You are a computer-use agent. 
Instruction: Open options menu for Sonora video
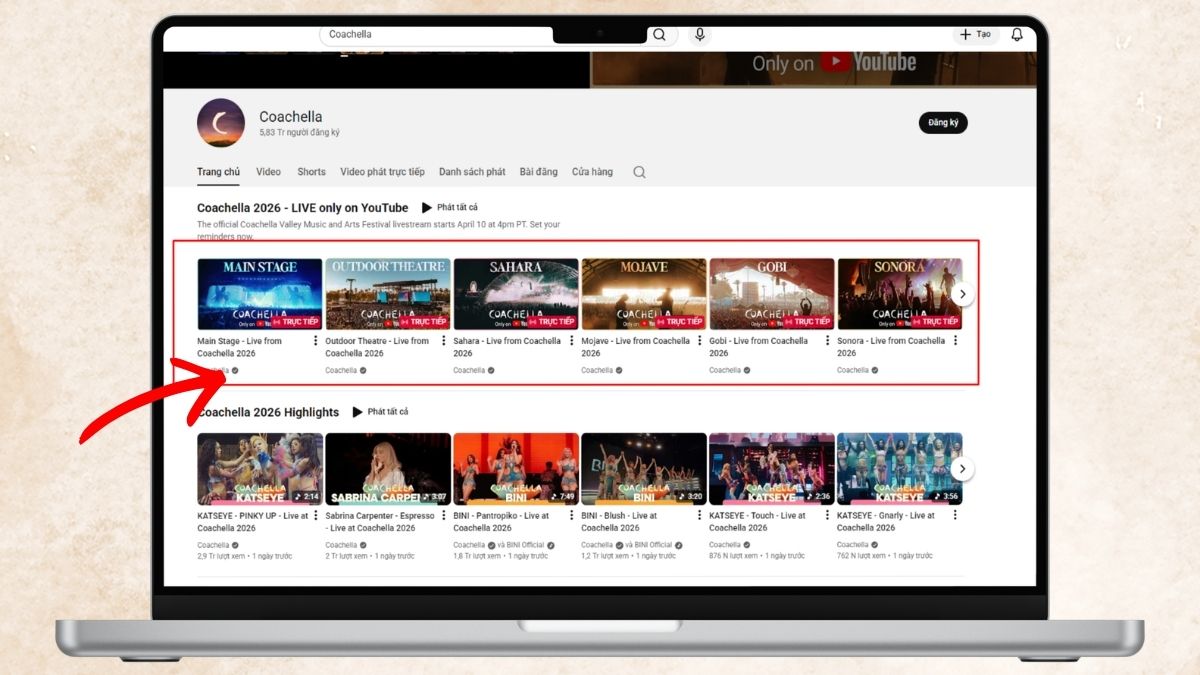tap(956, 341)
